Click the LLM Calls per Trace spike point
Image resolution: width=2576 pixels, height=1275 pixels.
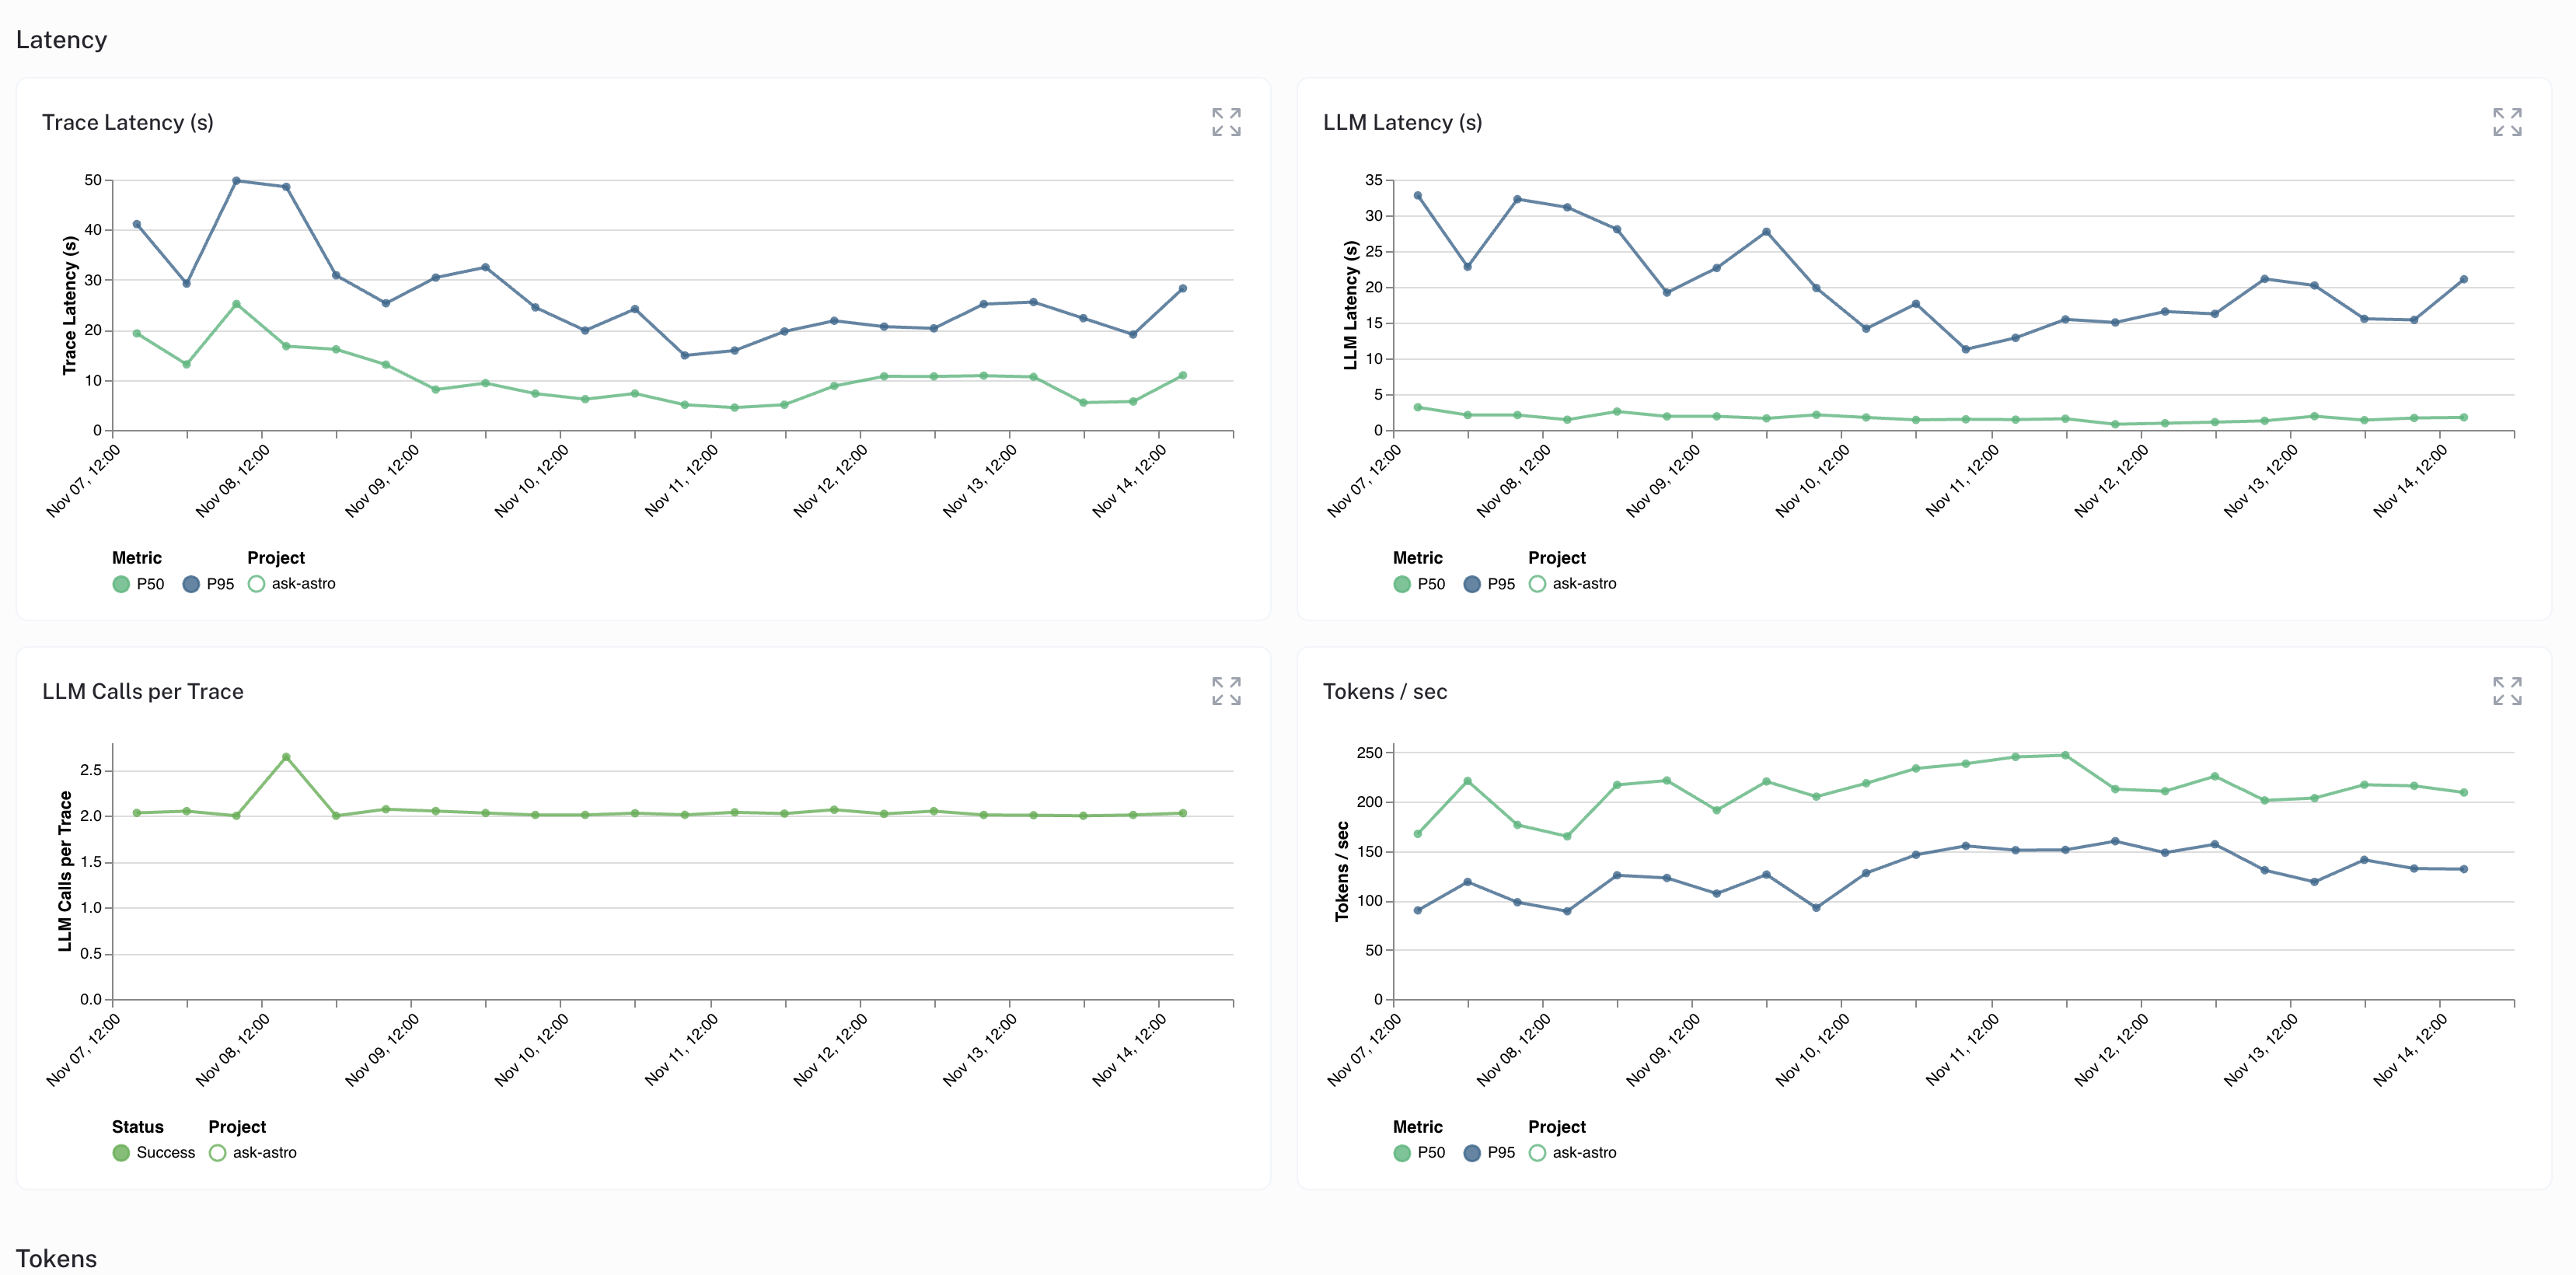click(286, 757)
